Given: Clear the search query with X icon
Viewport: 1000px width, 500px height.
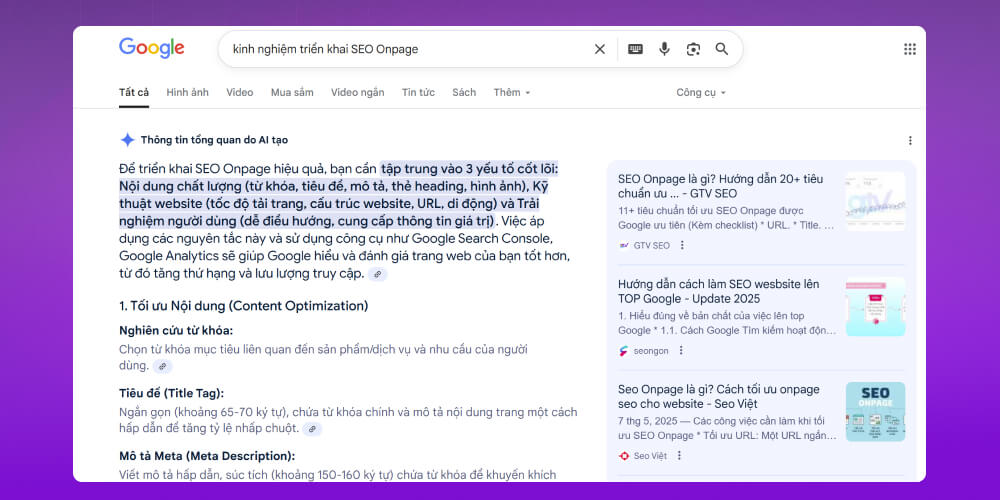Looking at the screenshot, I should (599, 49).
